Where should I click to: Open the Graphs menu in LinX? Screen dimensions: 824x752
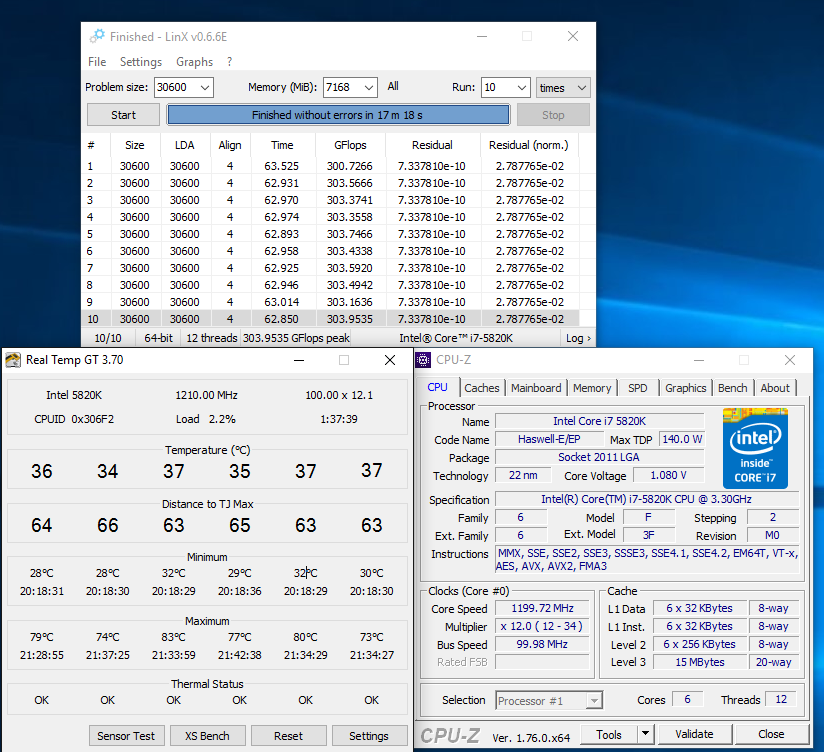[x=194, y=62]
